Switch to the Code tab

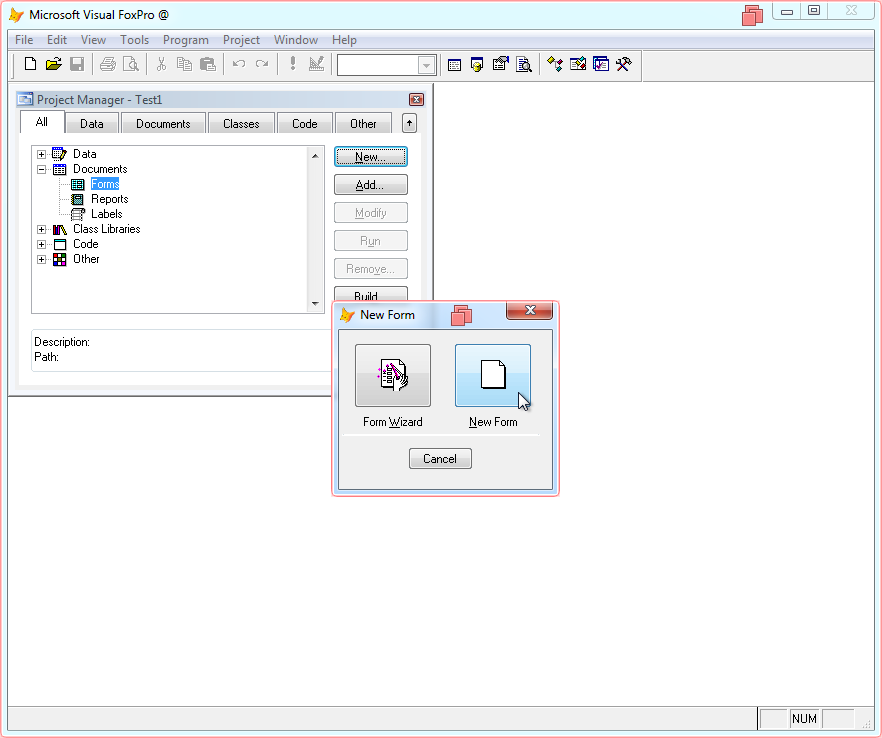point(305,124)
